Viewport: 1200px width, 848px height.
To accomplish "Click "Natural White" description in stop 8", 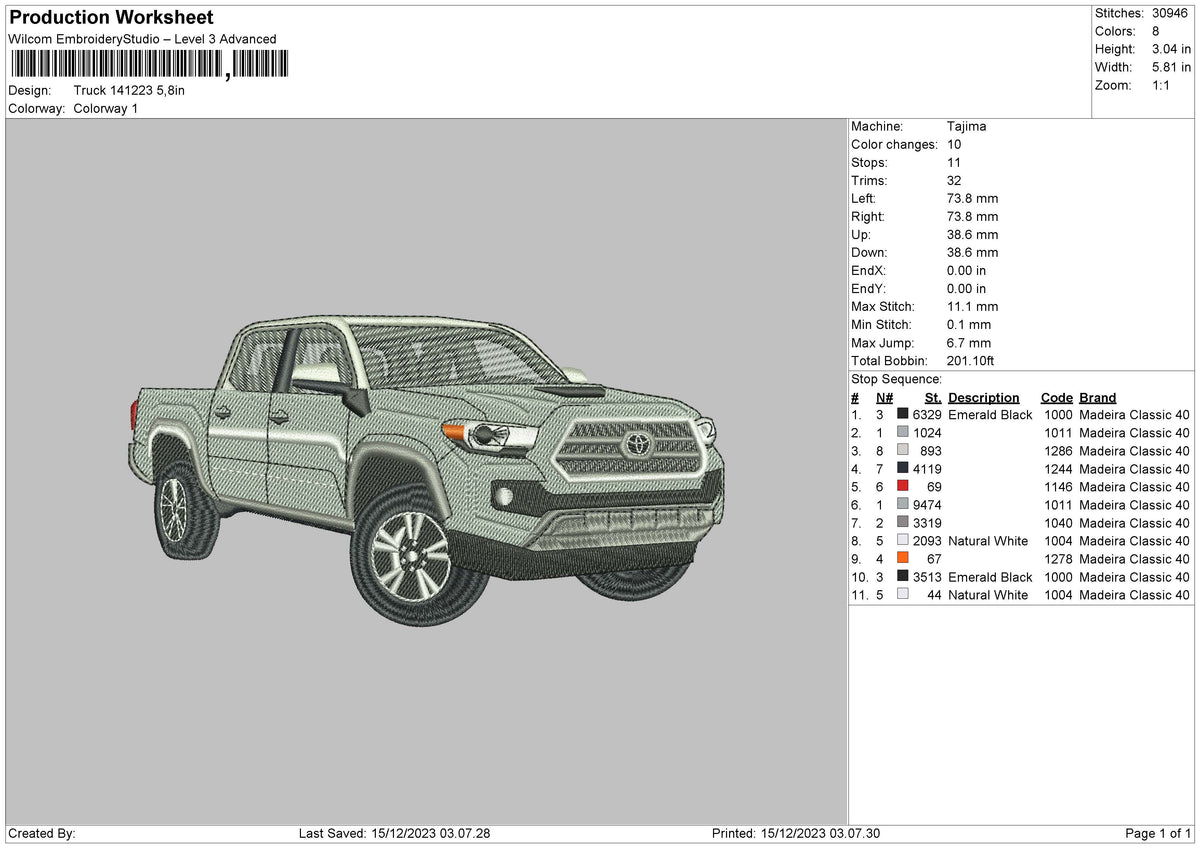I will tap(988, 541).
